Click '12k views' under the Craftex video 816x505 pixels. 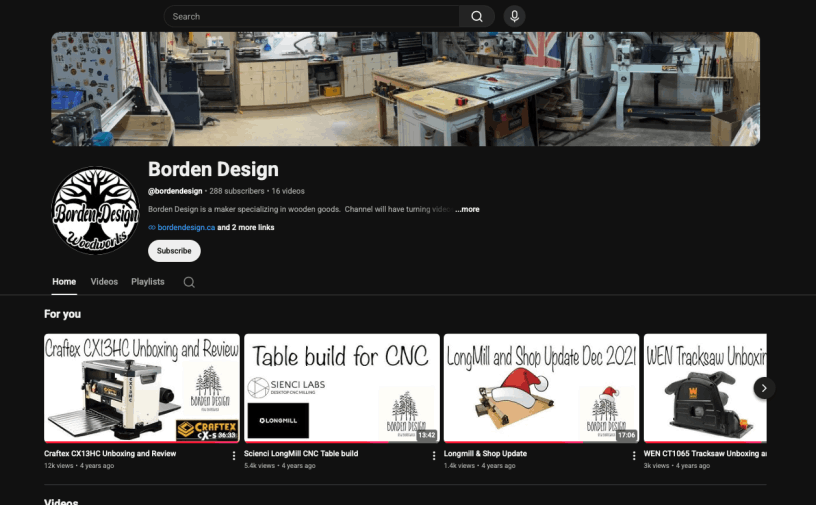59,466
